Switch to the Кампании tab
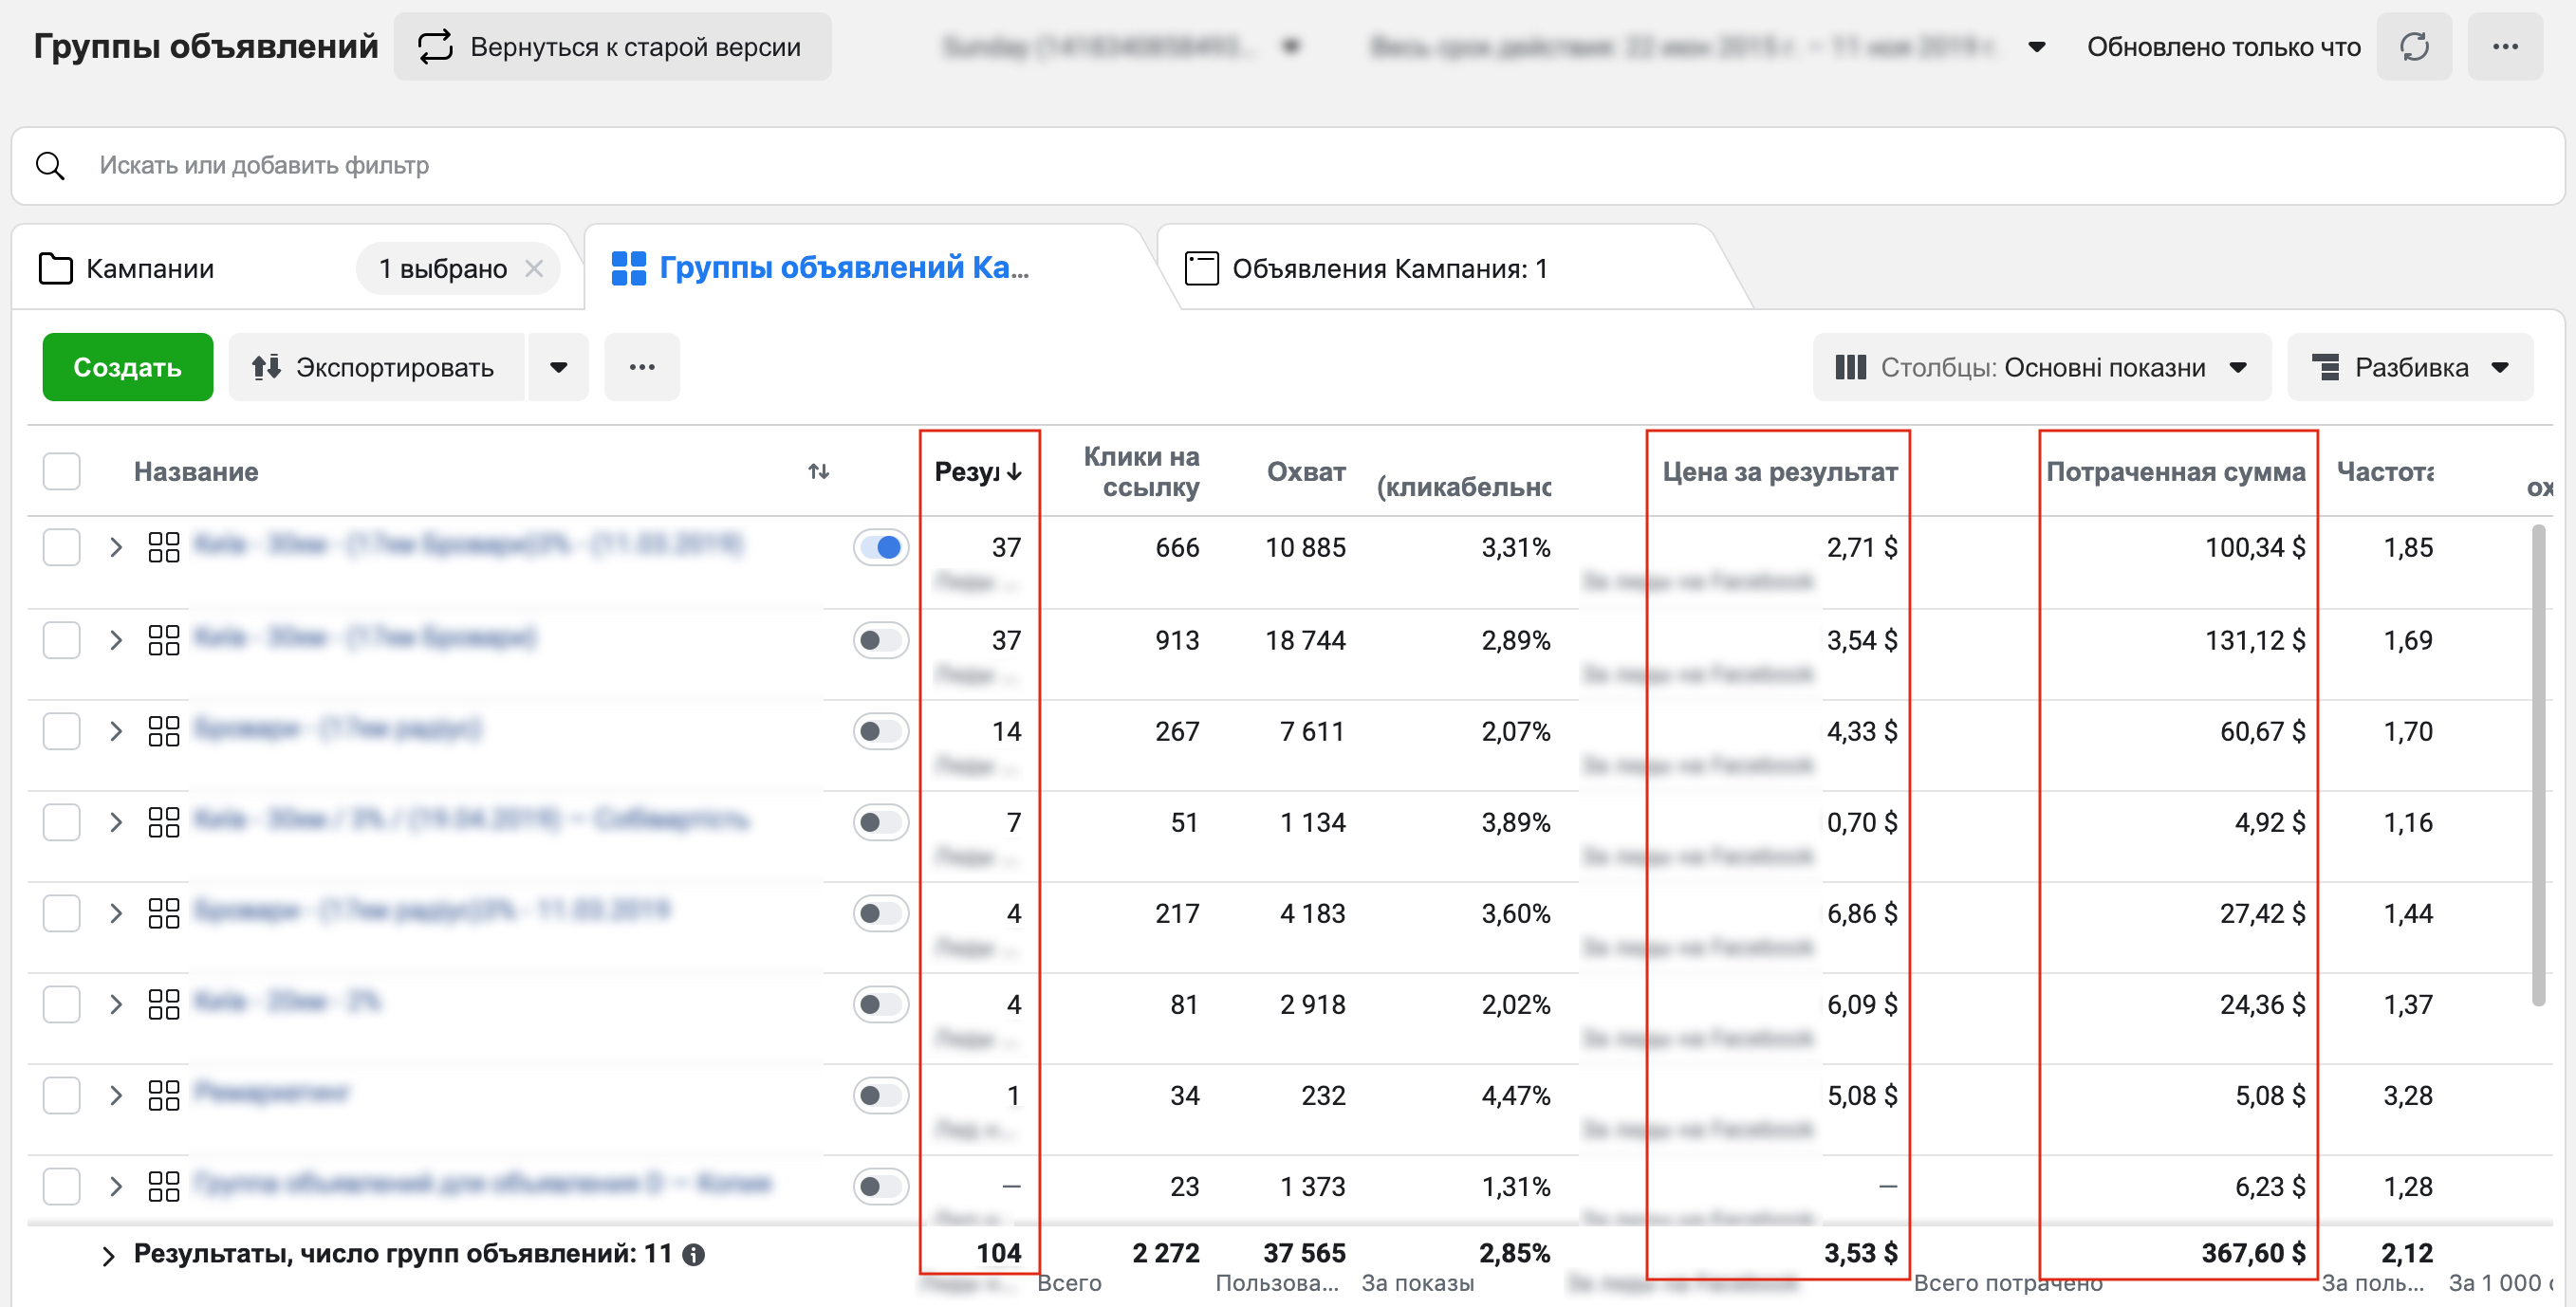 click(x=150, y=268)
